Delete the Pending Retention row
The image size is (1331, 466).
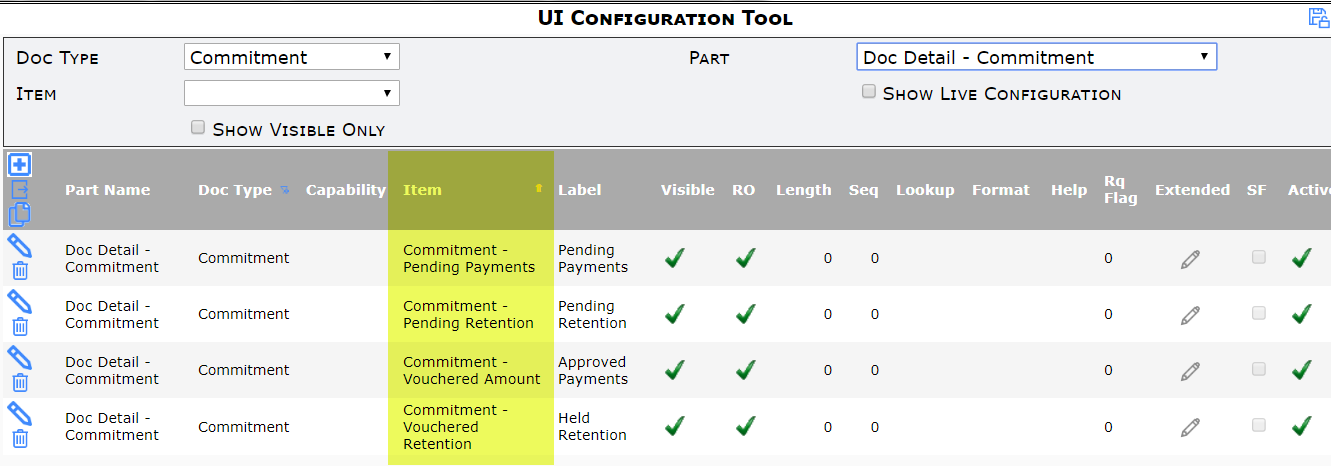pyautogui.click(x=20, y=326)
